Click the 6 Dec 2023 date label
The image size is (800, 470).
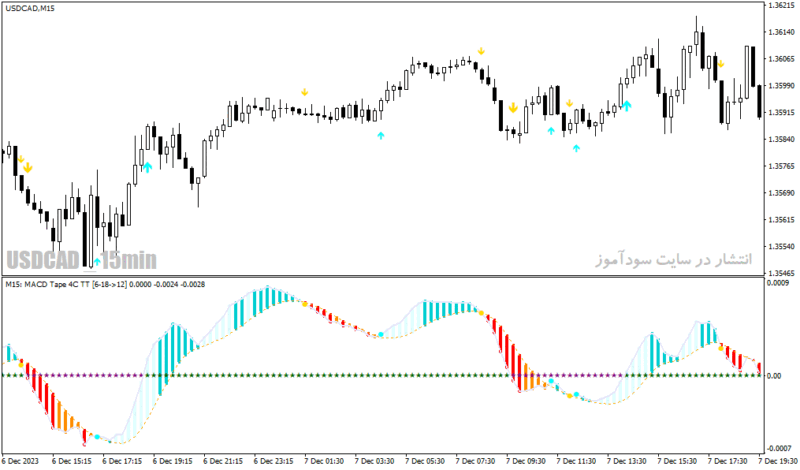(x=20, y=461)
